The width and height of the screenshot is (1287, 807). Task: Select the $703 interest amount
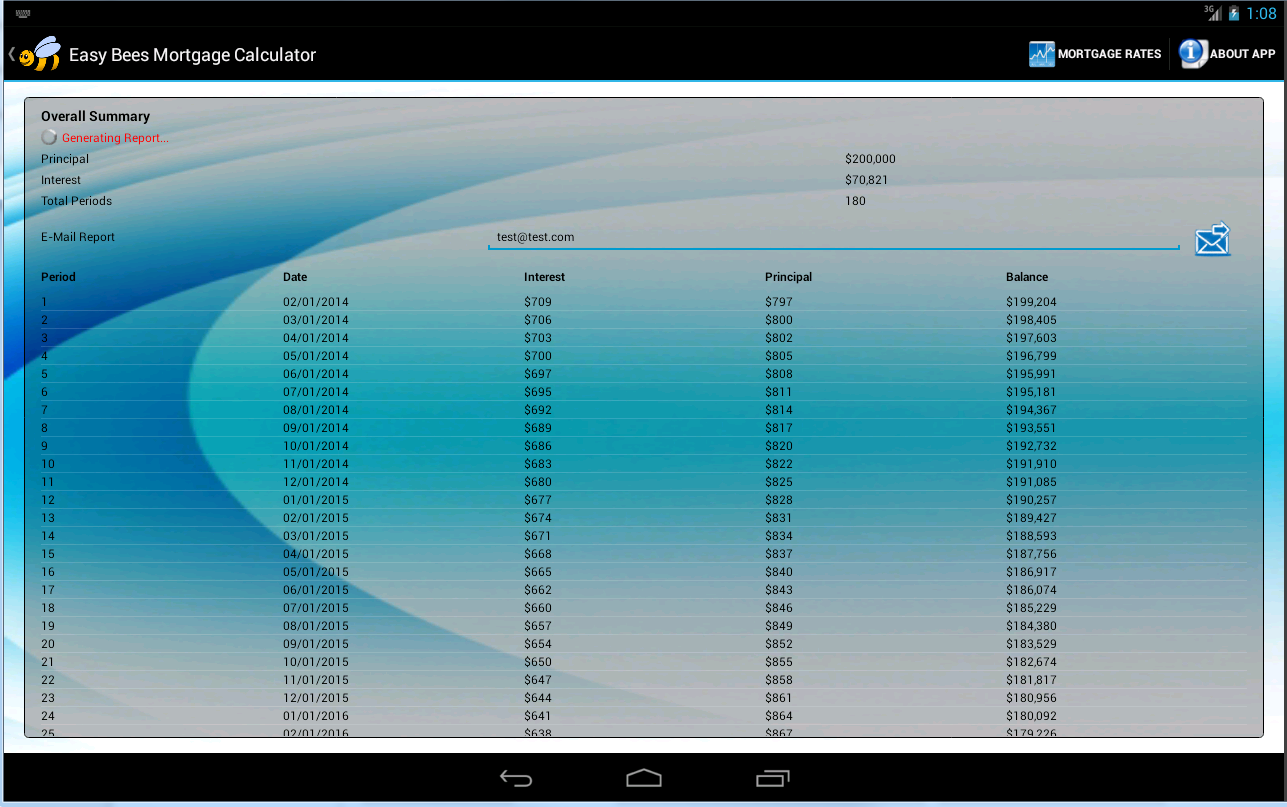point(538,338)
